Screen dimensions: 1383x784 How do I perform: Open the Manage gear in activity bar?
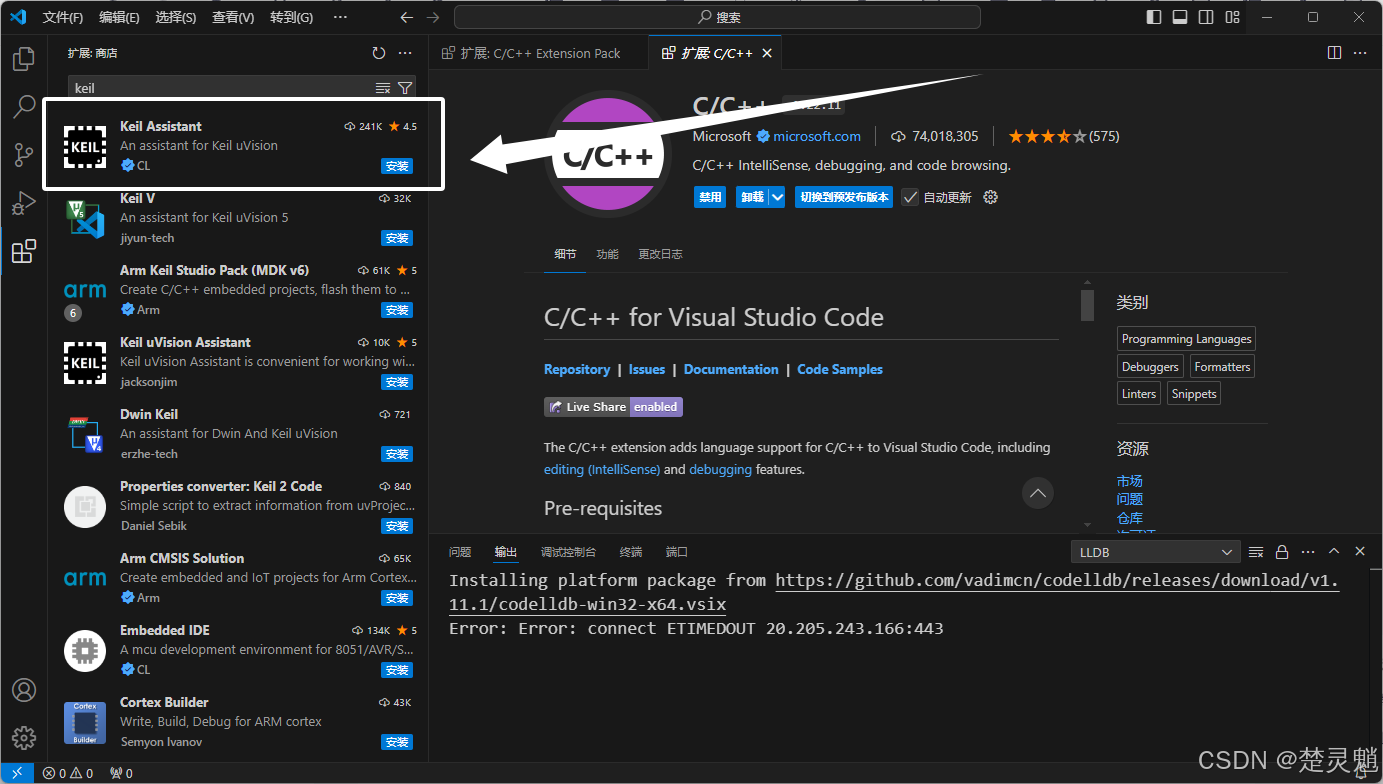pyautogui.click(x=24, y=738)
